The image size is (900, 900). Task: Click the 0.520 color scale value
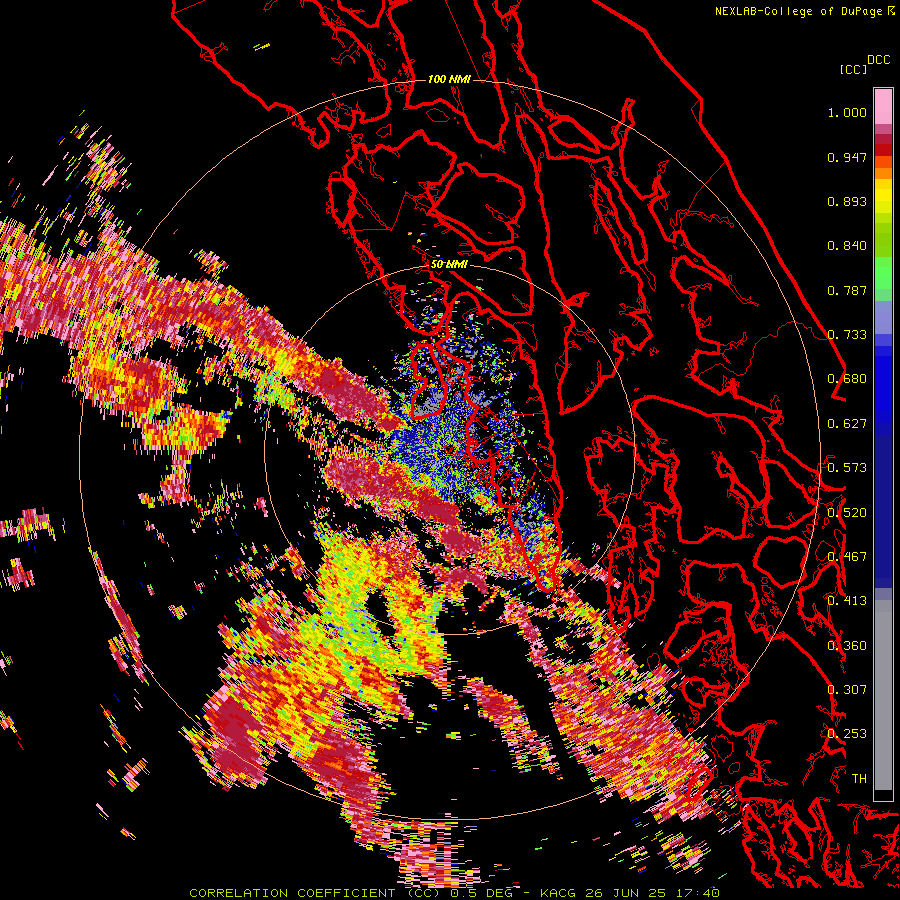(847, 512)
